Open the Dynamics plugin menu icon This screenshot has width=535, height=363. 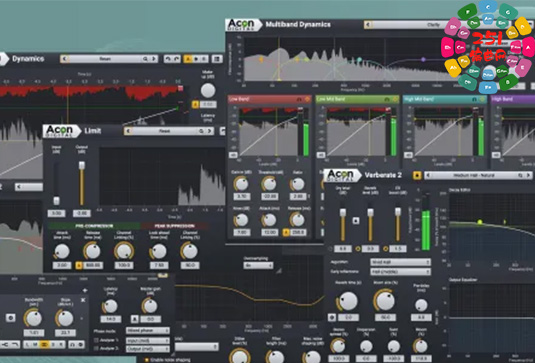[217, 59]
